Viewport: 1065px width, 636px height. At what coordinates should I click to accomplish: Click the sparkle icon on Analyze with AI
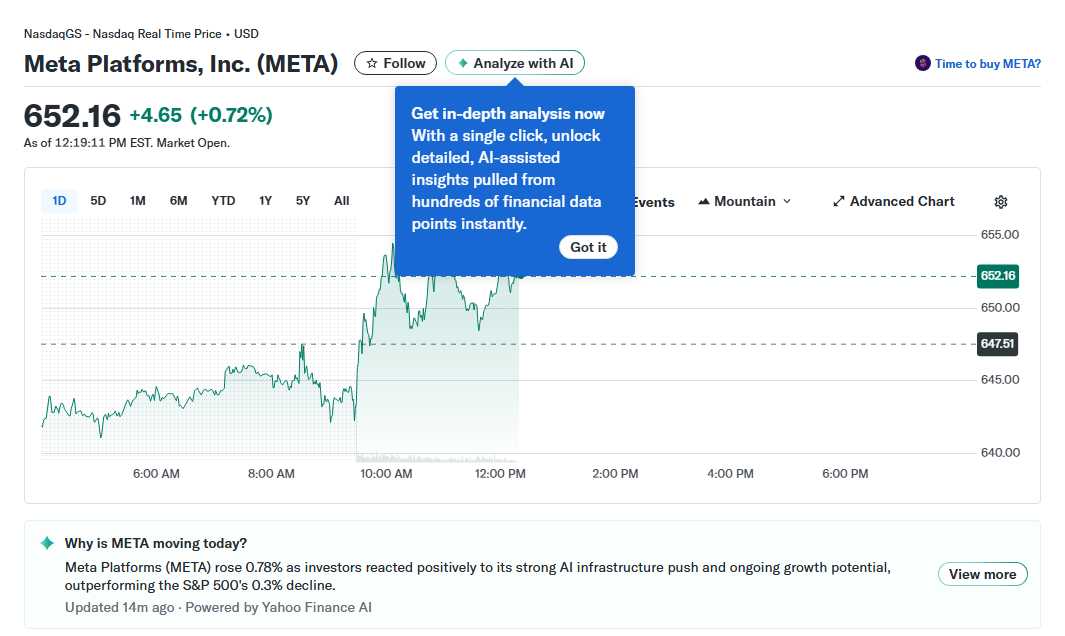pos(462,62)
